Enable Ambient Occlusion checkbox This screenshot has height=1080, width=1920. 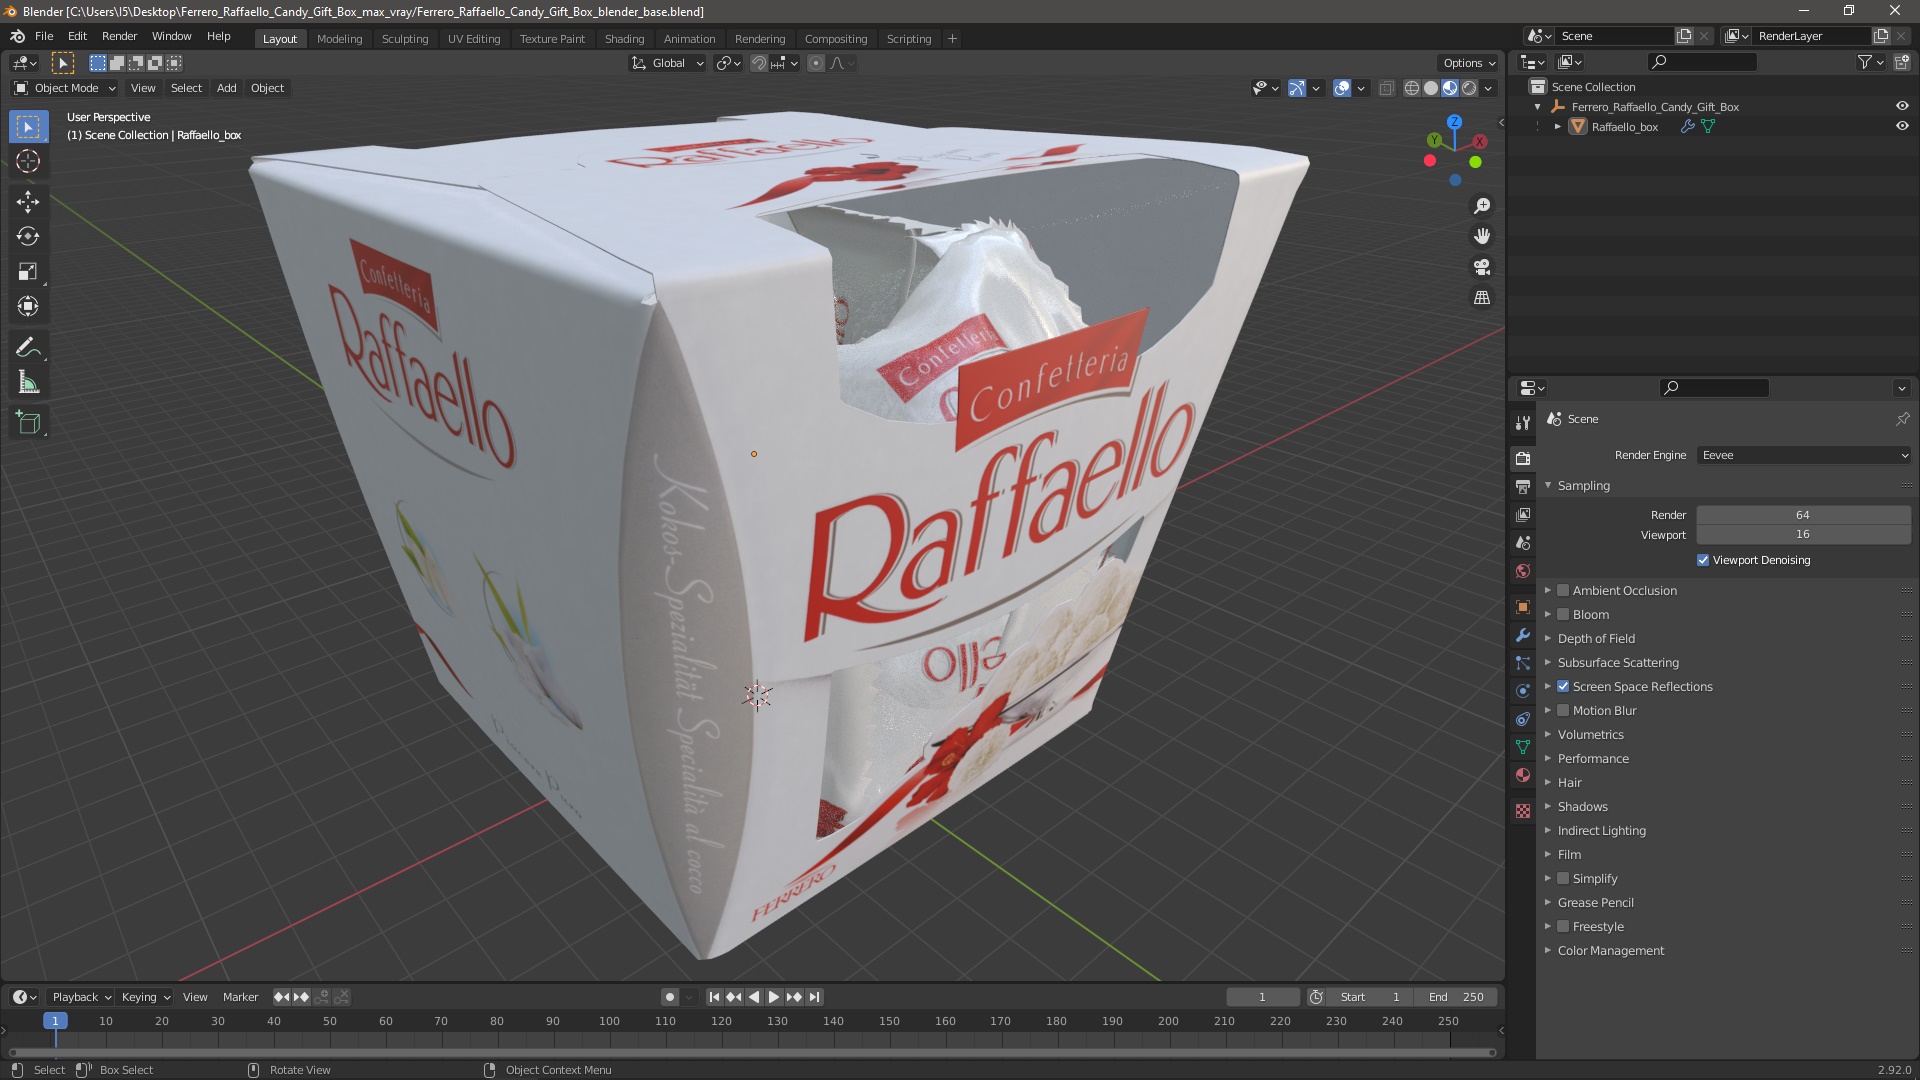1563,590
